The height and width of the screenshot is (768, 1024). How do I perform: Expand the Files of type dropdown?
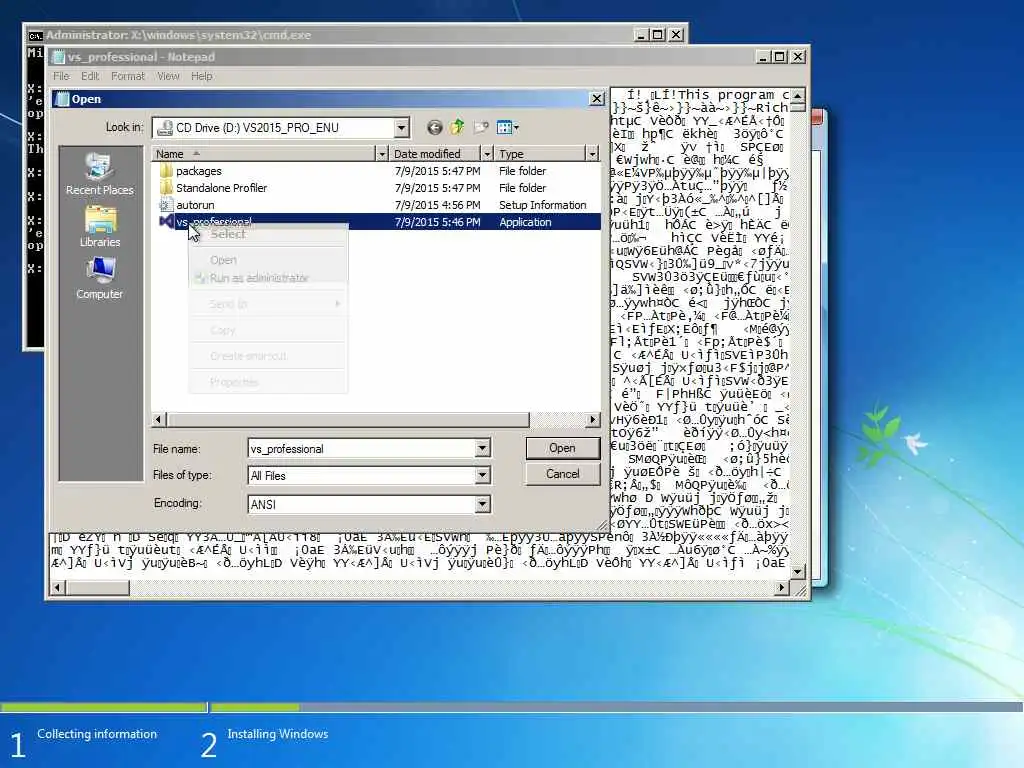click(482, 475)
